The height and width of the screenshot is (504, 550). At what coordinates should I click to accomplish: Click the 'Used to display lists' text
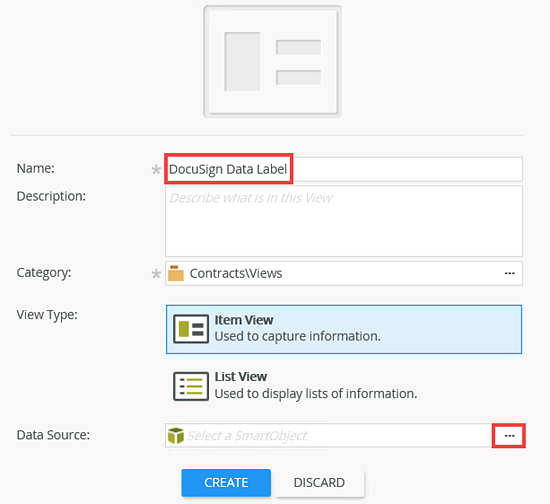(x=316, y=394)
